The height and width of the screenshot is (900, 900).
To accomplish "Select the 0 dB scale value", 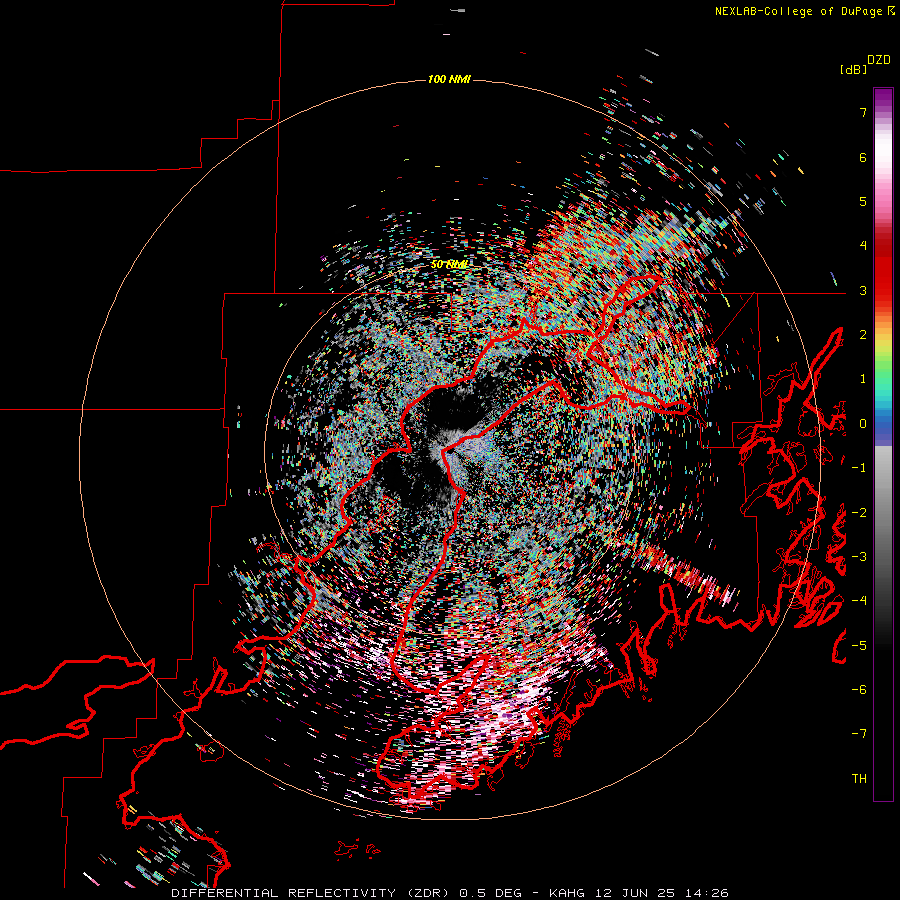I will pyautogui.click(x=863, y=424).
